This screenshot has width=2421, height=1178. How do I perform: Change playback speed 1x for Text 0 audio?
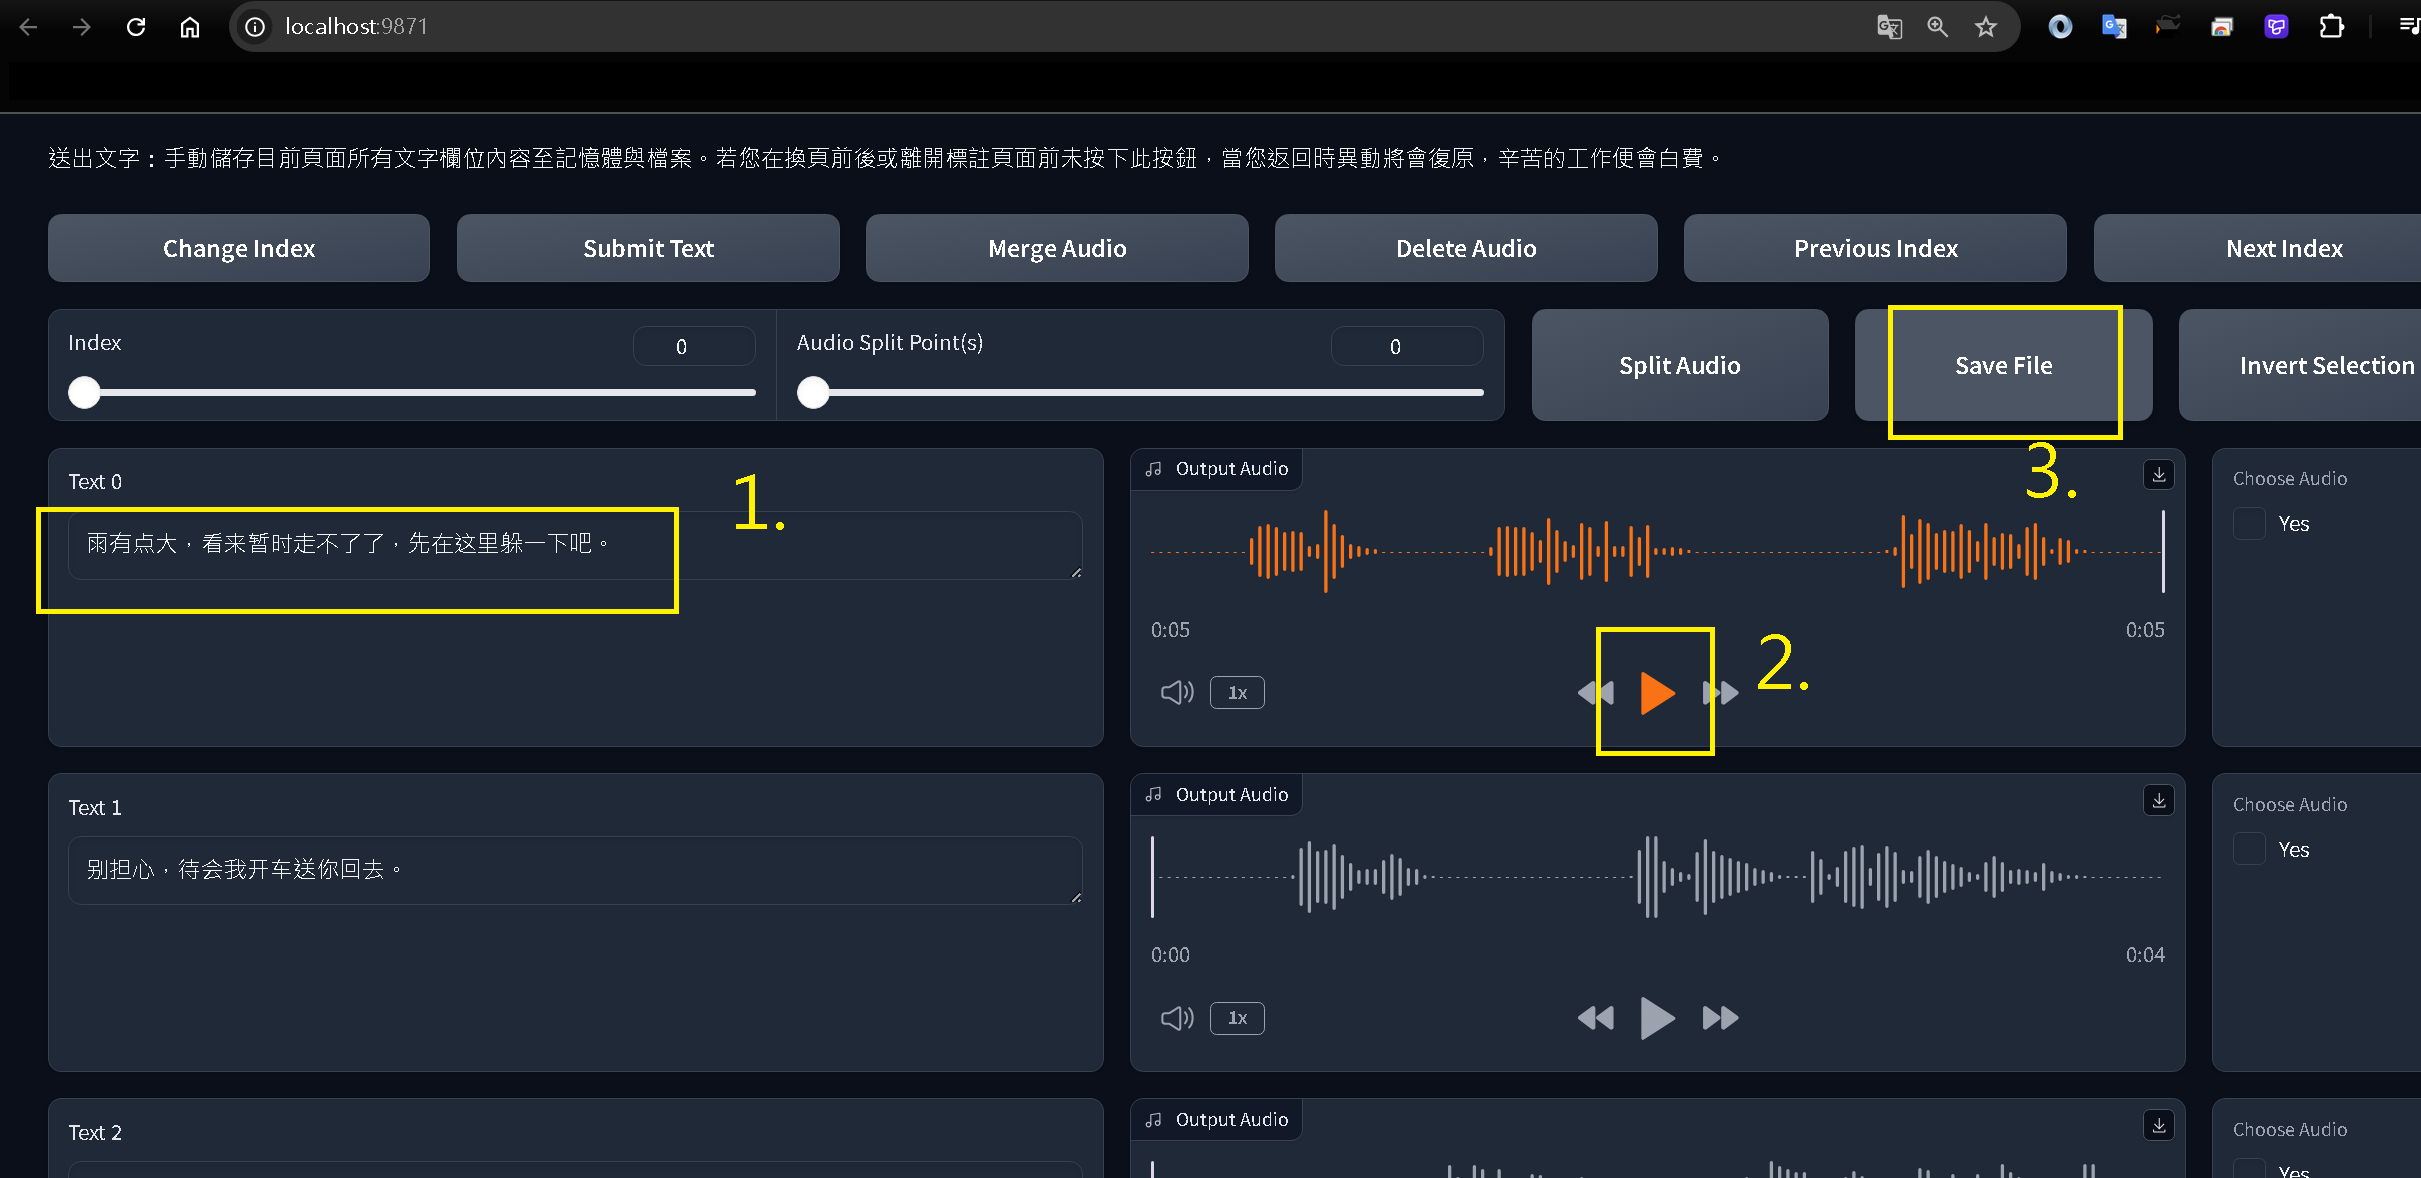[1237, 693]
